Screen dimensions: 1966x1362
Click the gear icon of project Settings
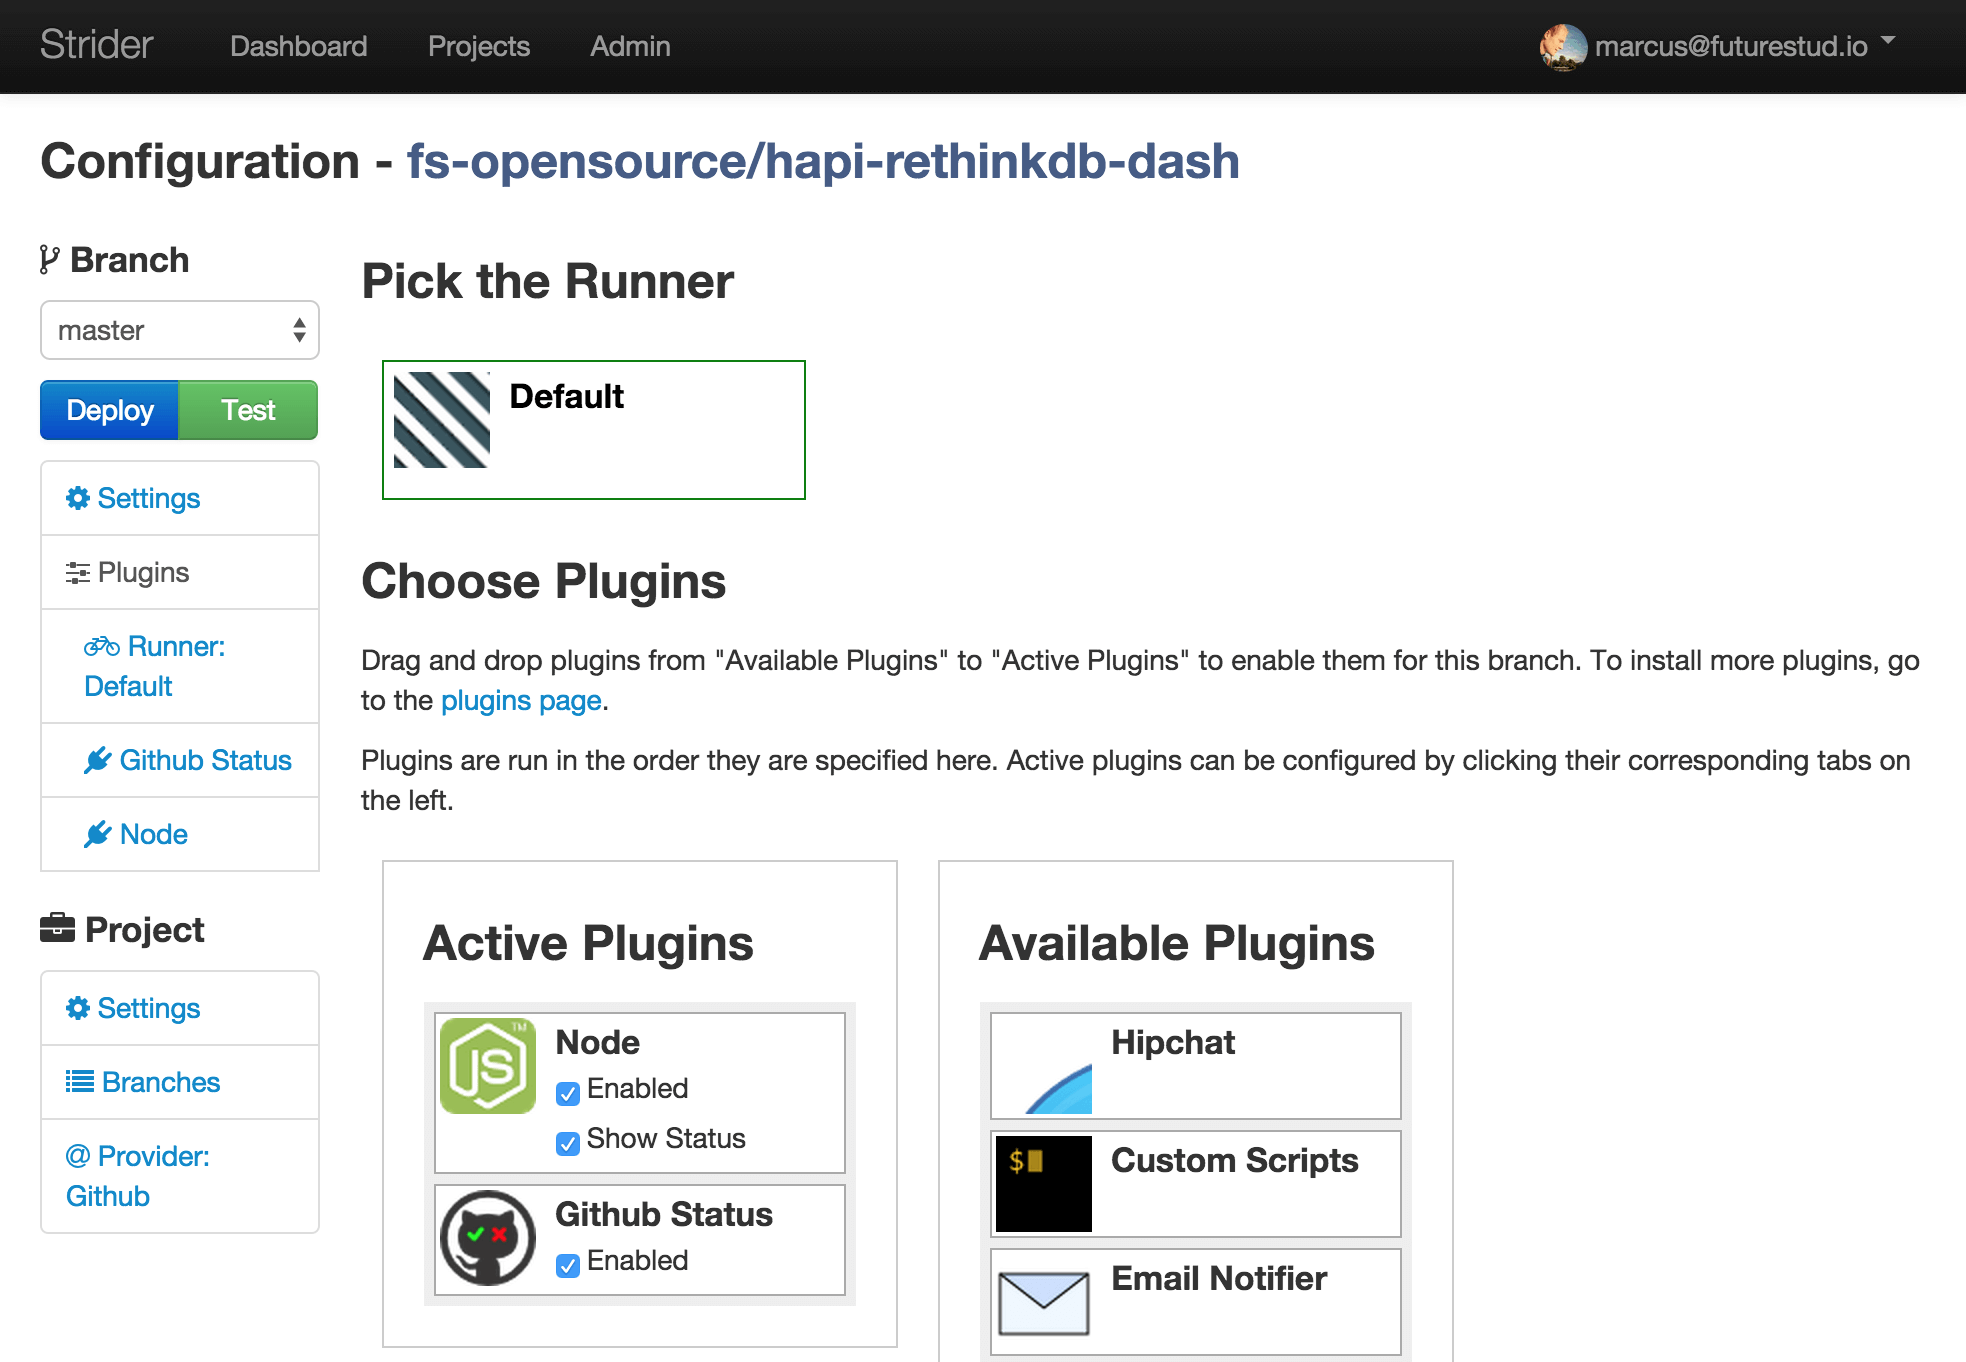[x=77, y=1008]
